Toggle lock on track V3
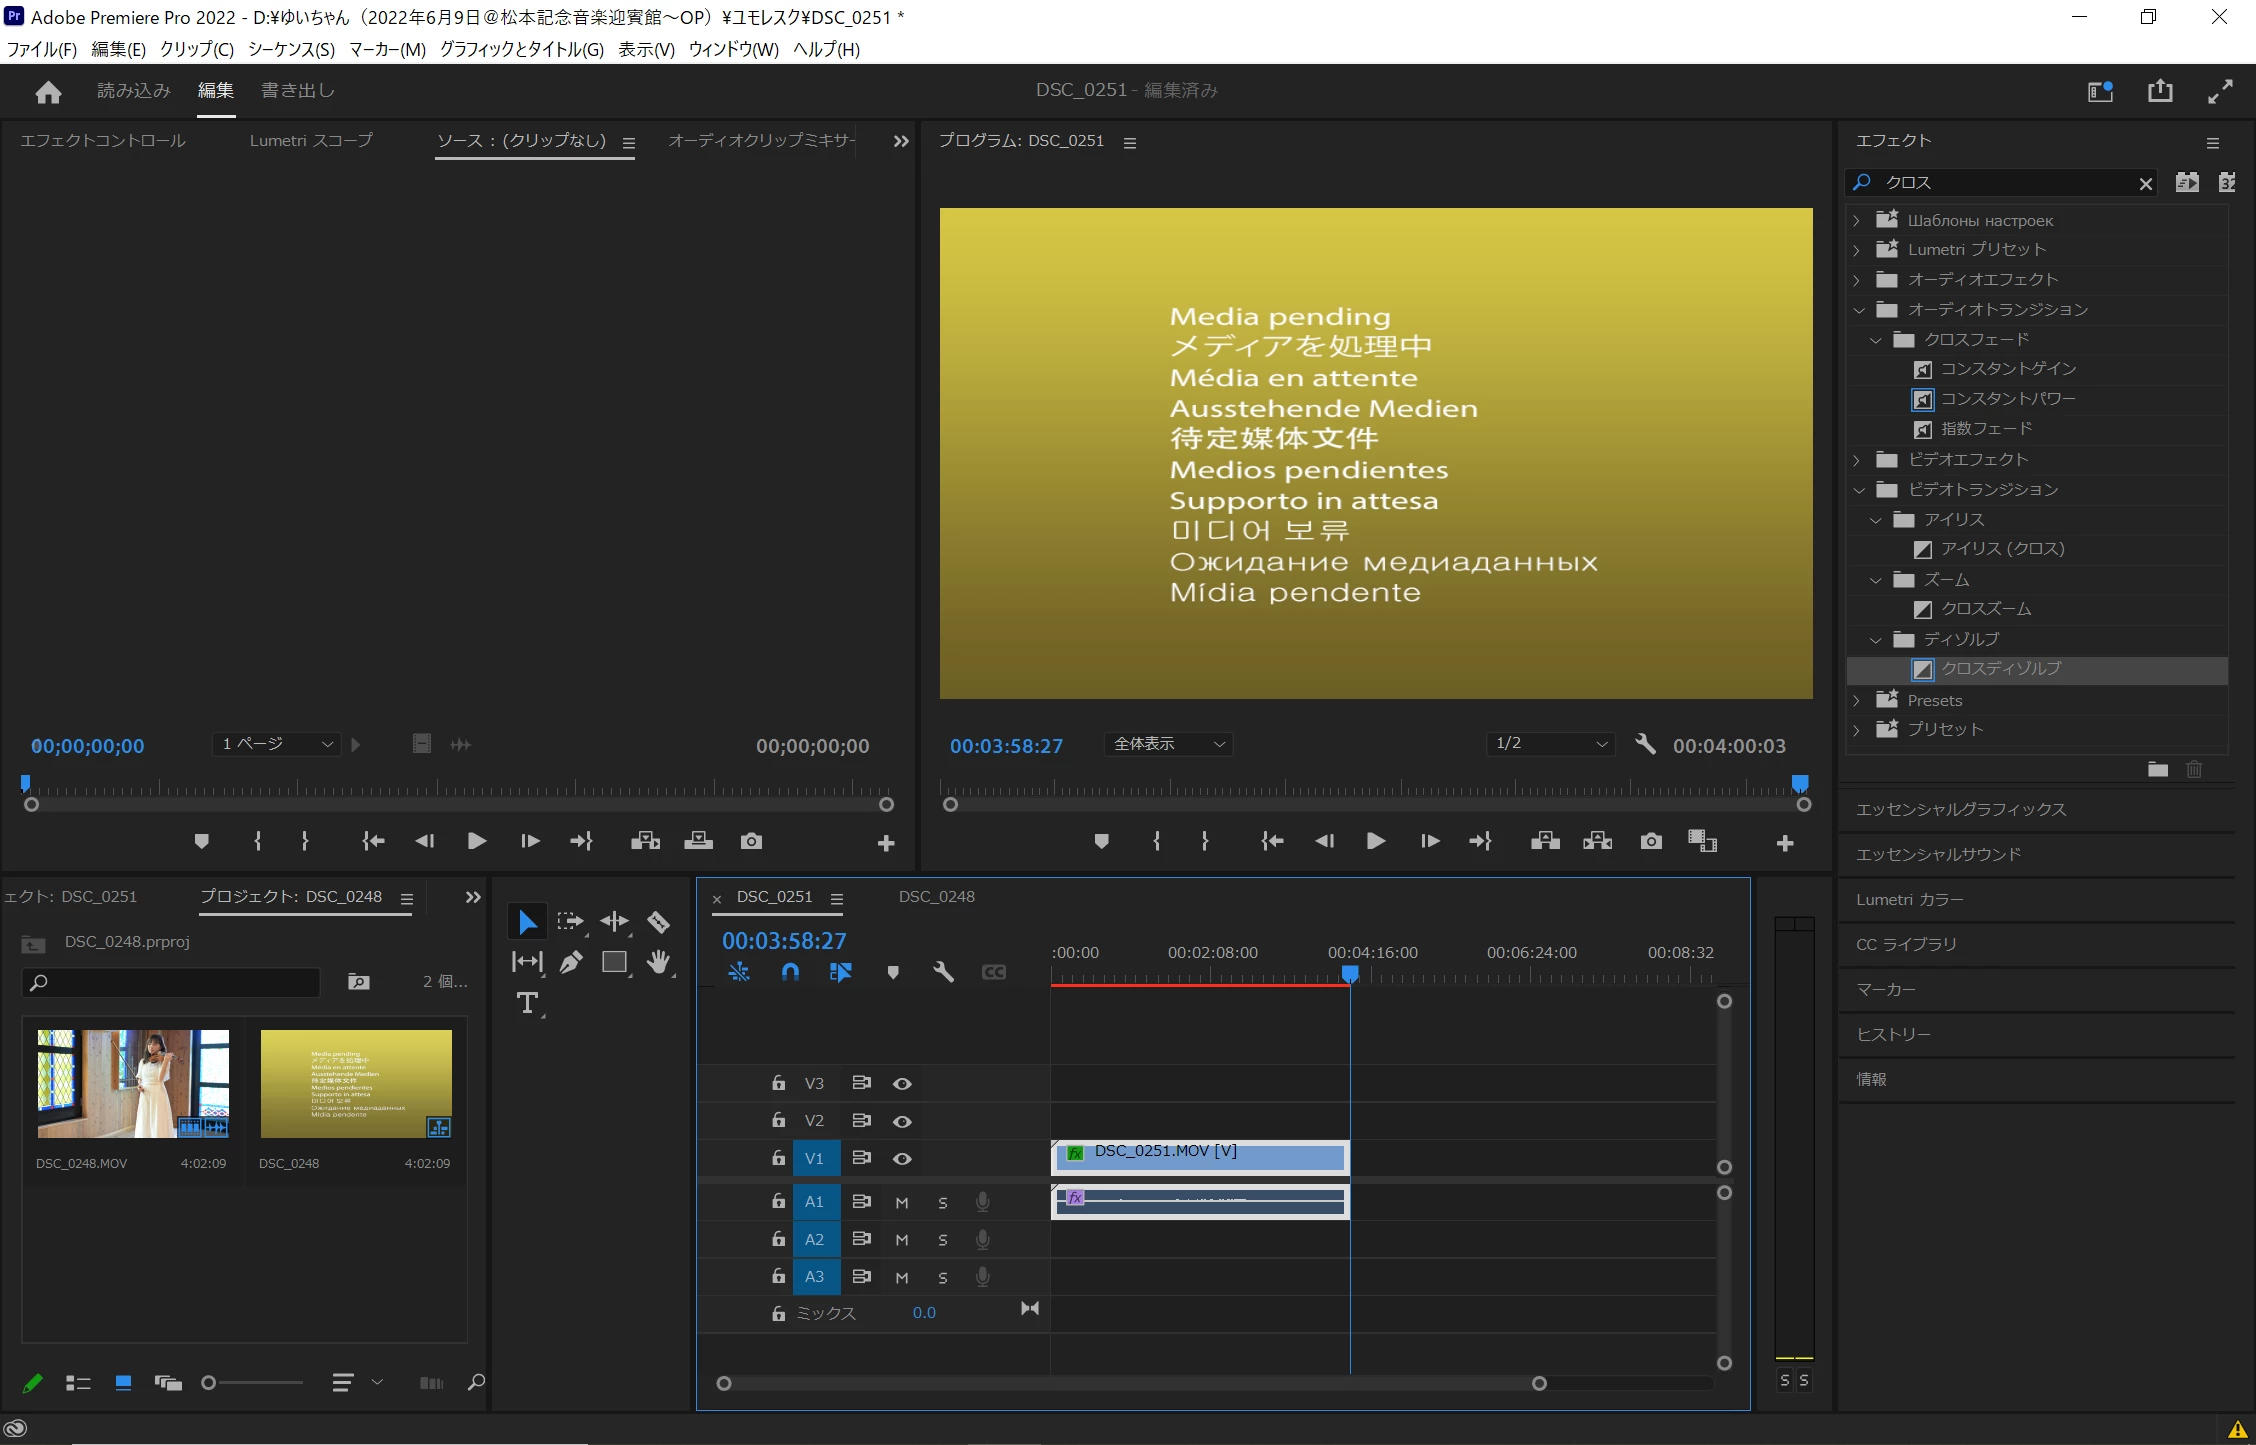The height and width of the screenshot is (1445, 2256). coord(778,1083)
